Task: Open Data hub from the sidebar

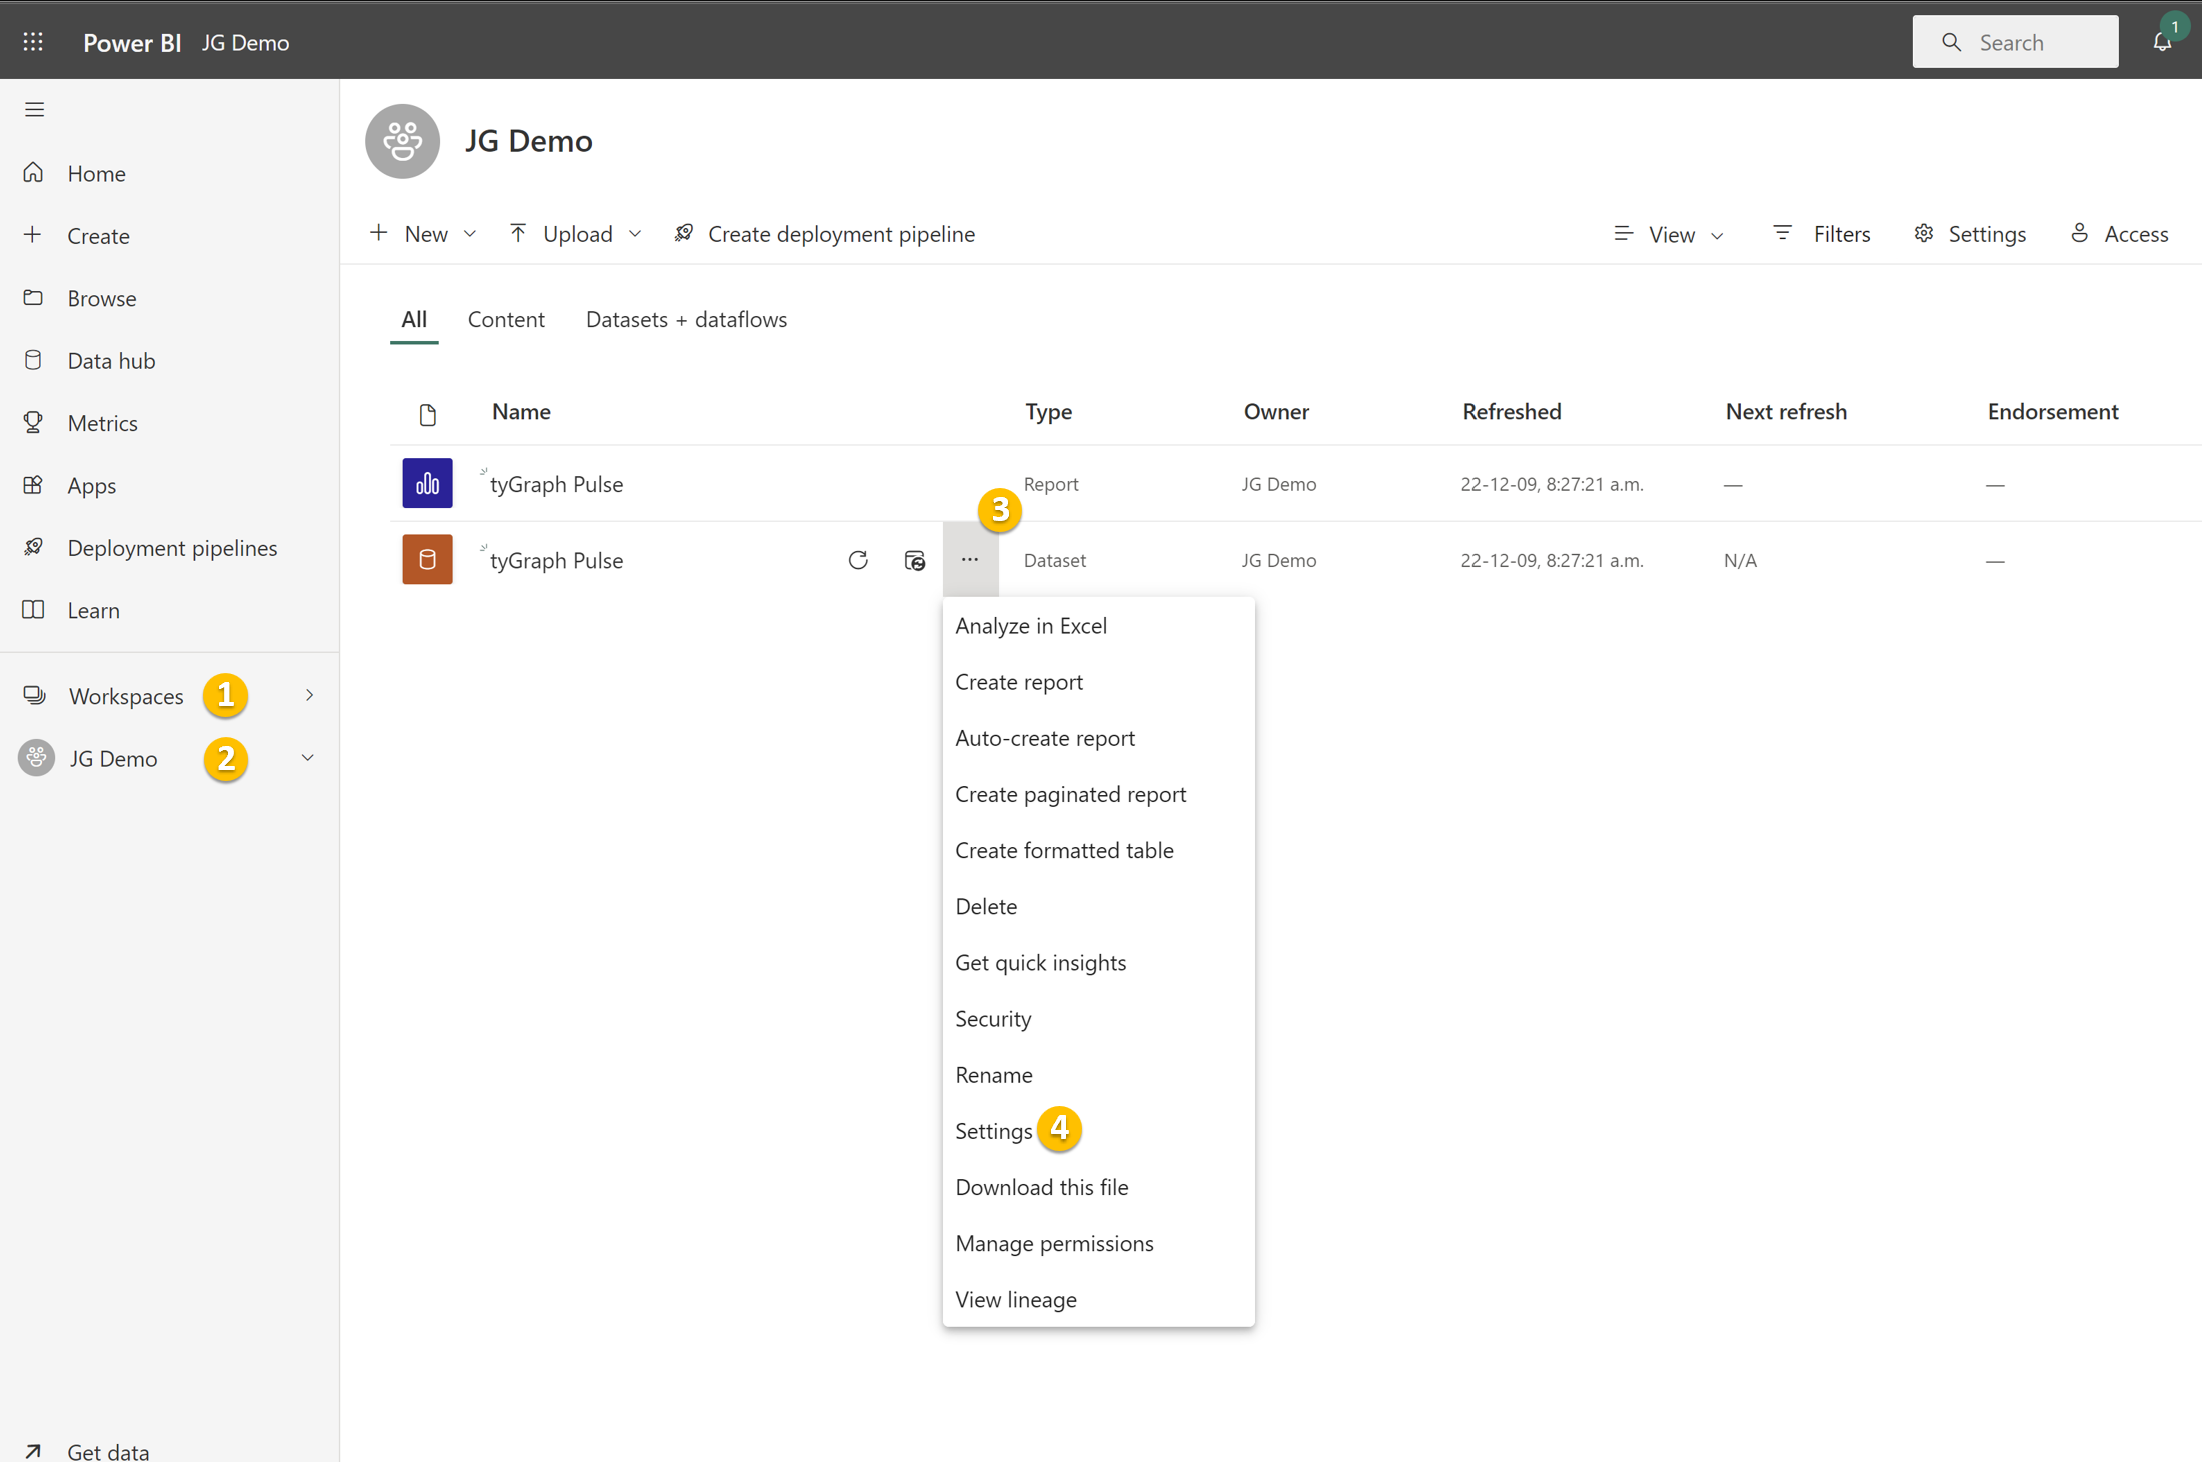Action: (111, 361)
